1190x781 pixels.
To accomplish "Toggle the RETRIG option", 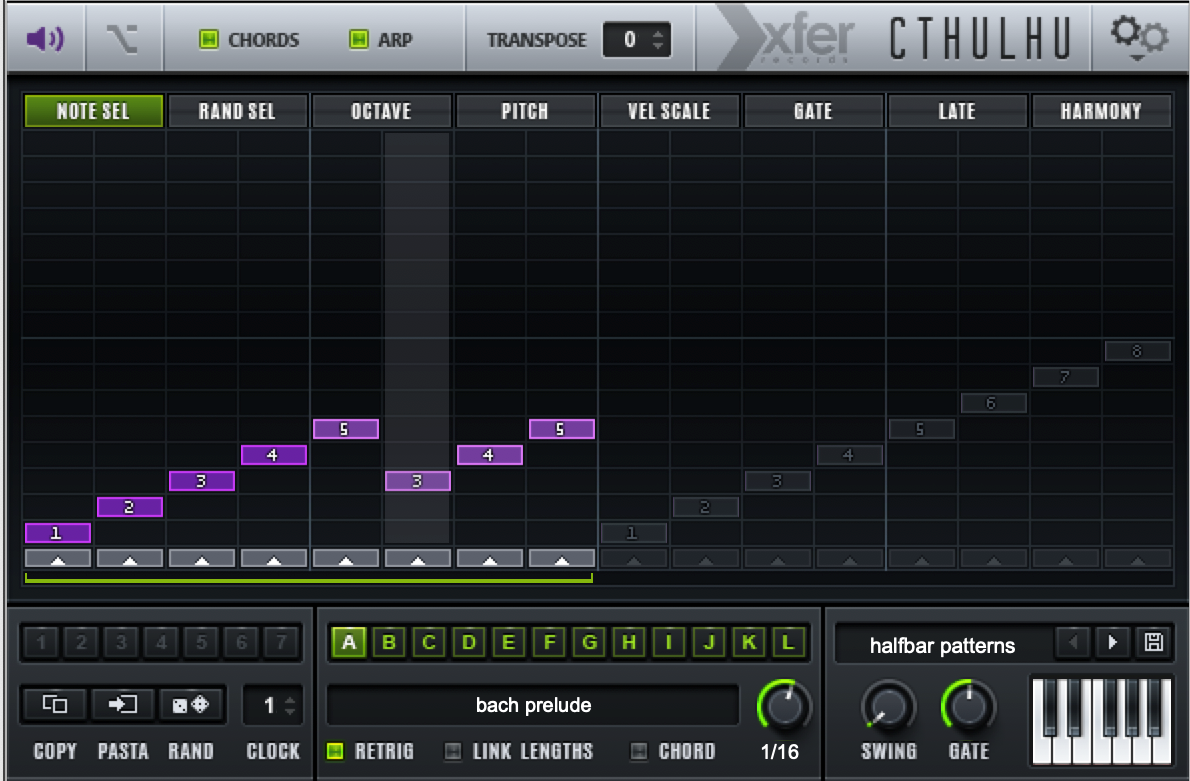I will [335, 751].
